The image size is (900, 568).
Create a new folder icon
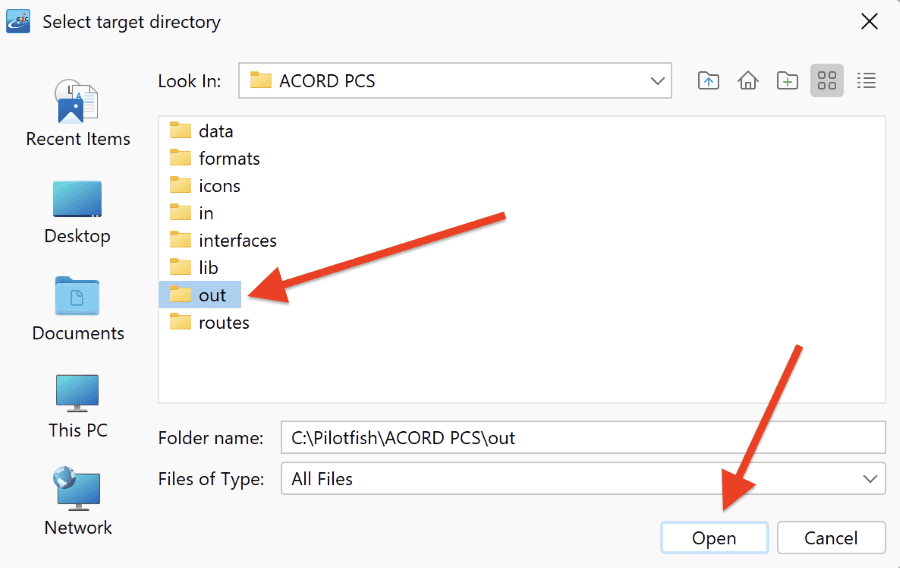pyautogui.click(x=787, y=81)
